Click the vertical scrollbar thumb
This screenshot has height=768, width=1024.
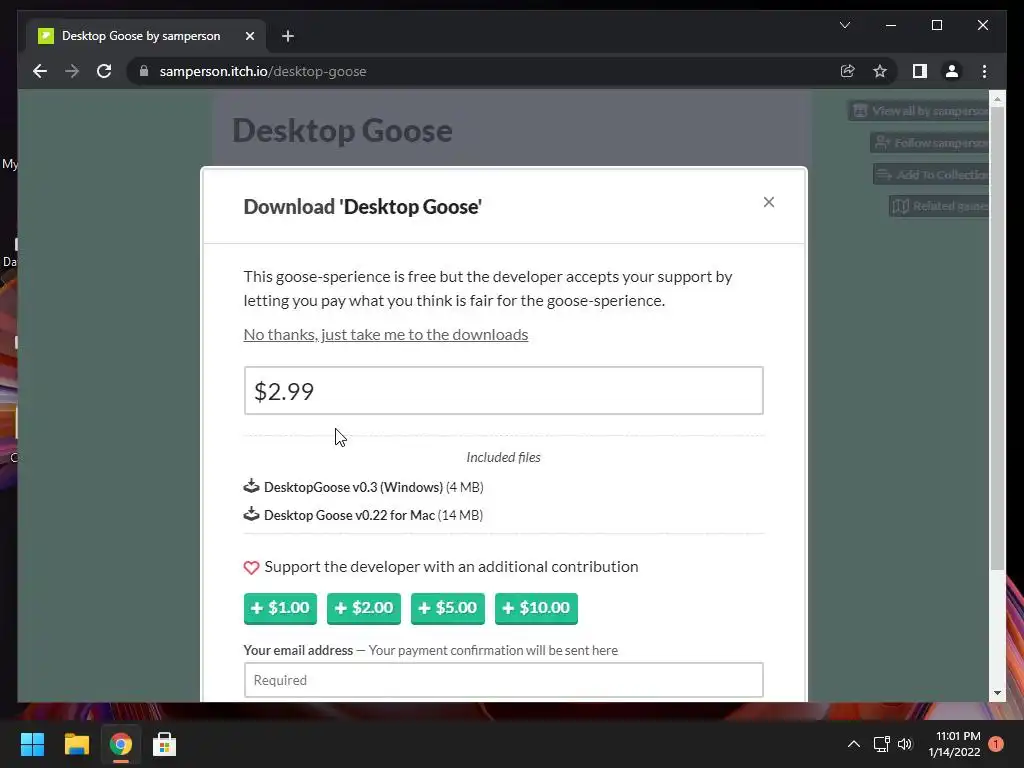pos(997,338)
